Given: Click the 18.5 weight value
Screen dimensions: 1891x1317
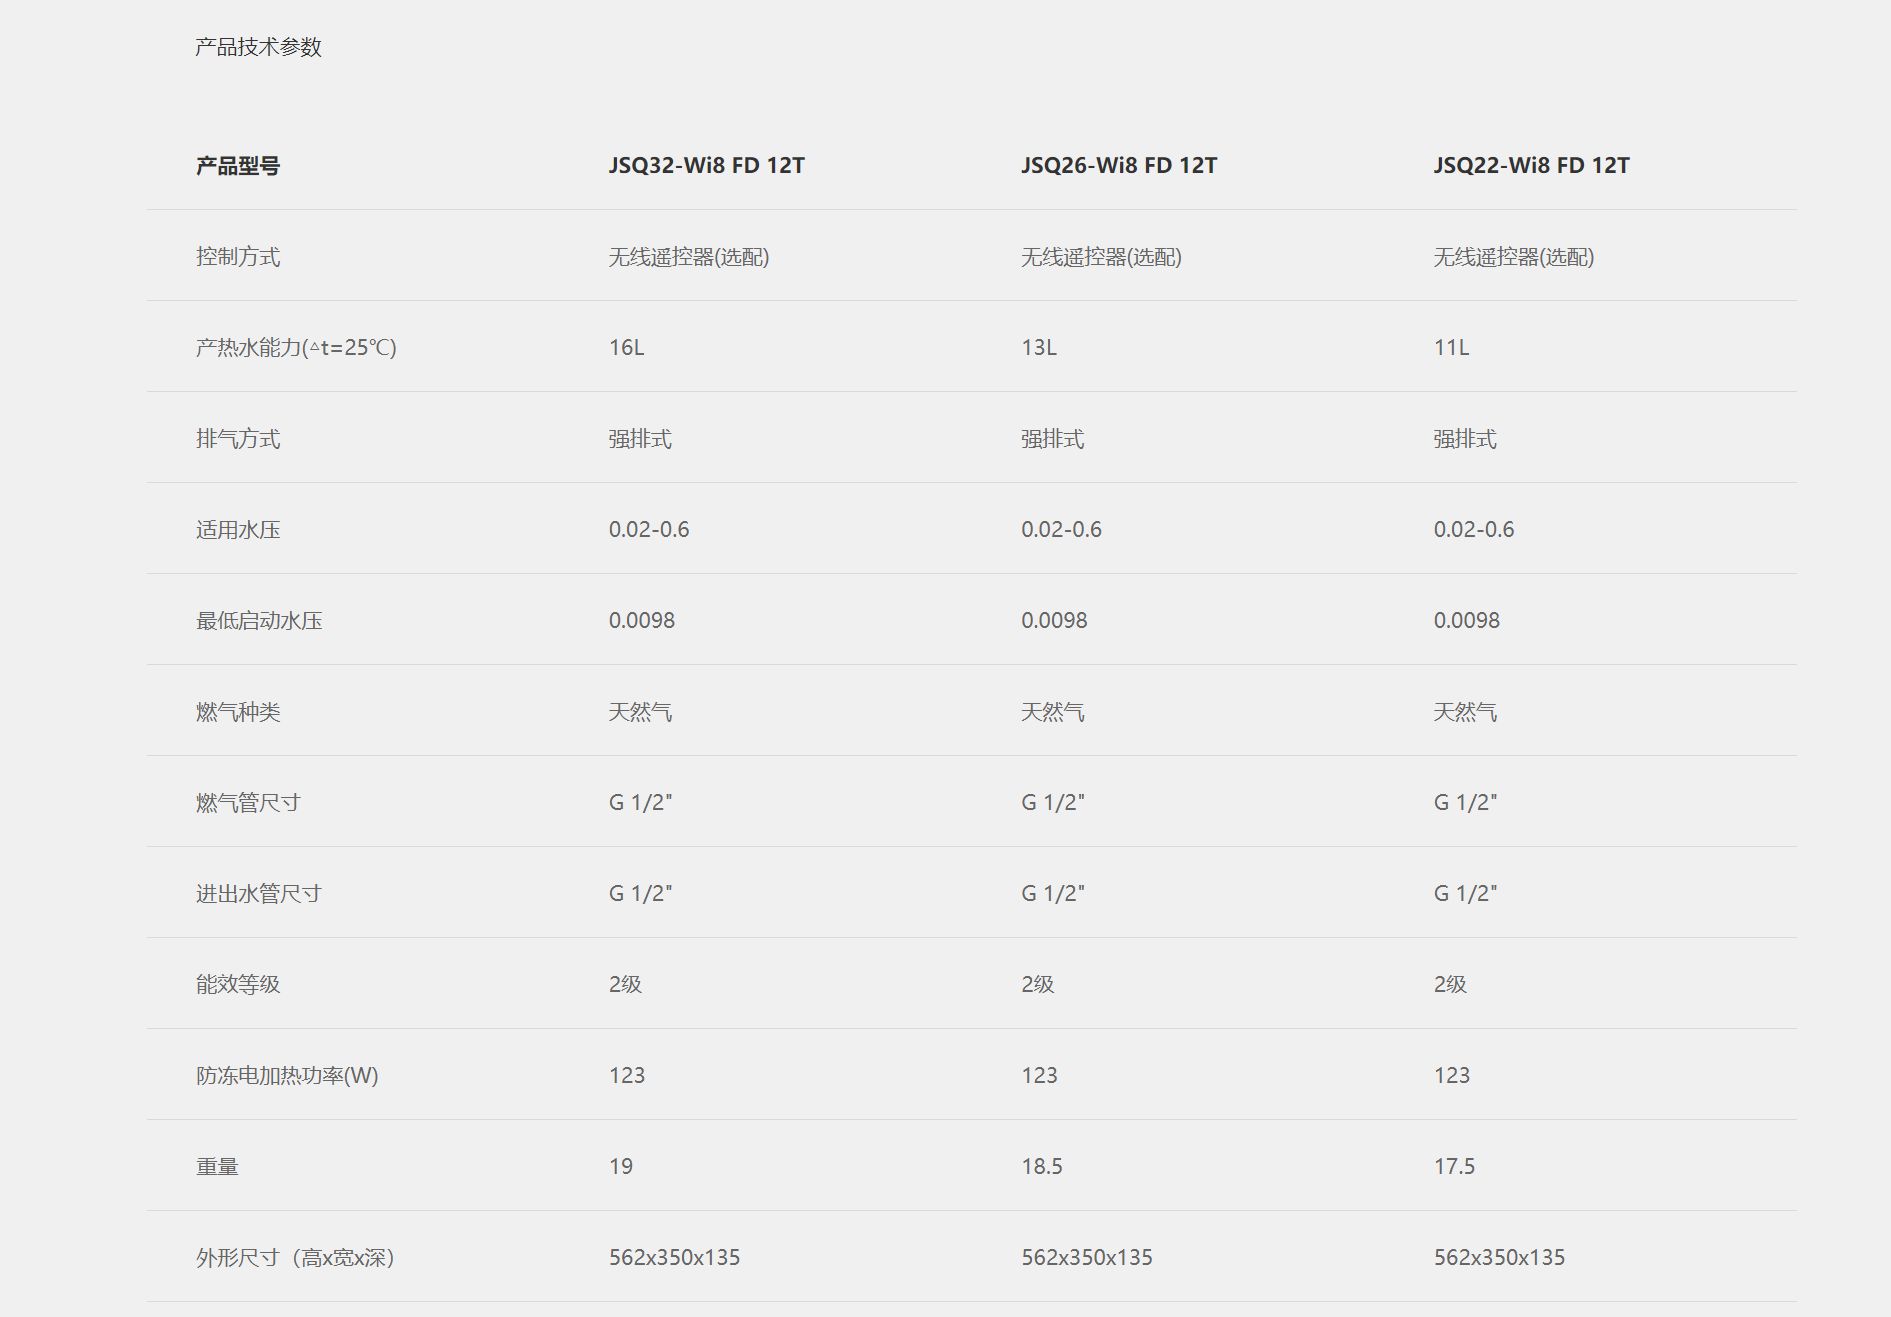Looking at the screenshot, I should pyautogui.click(x=1041, y=1167).
